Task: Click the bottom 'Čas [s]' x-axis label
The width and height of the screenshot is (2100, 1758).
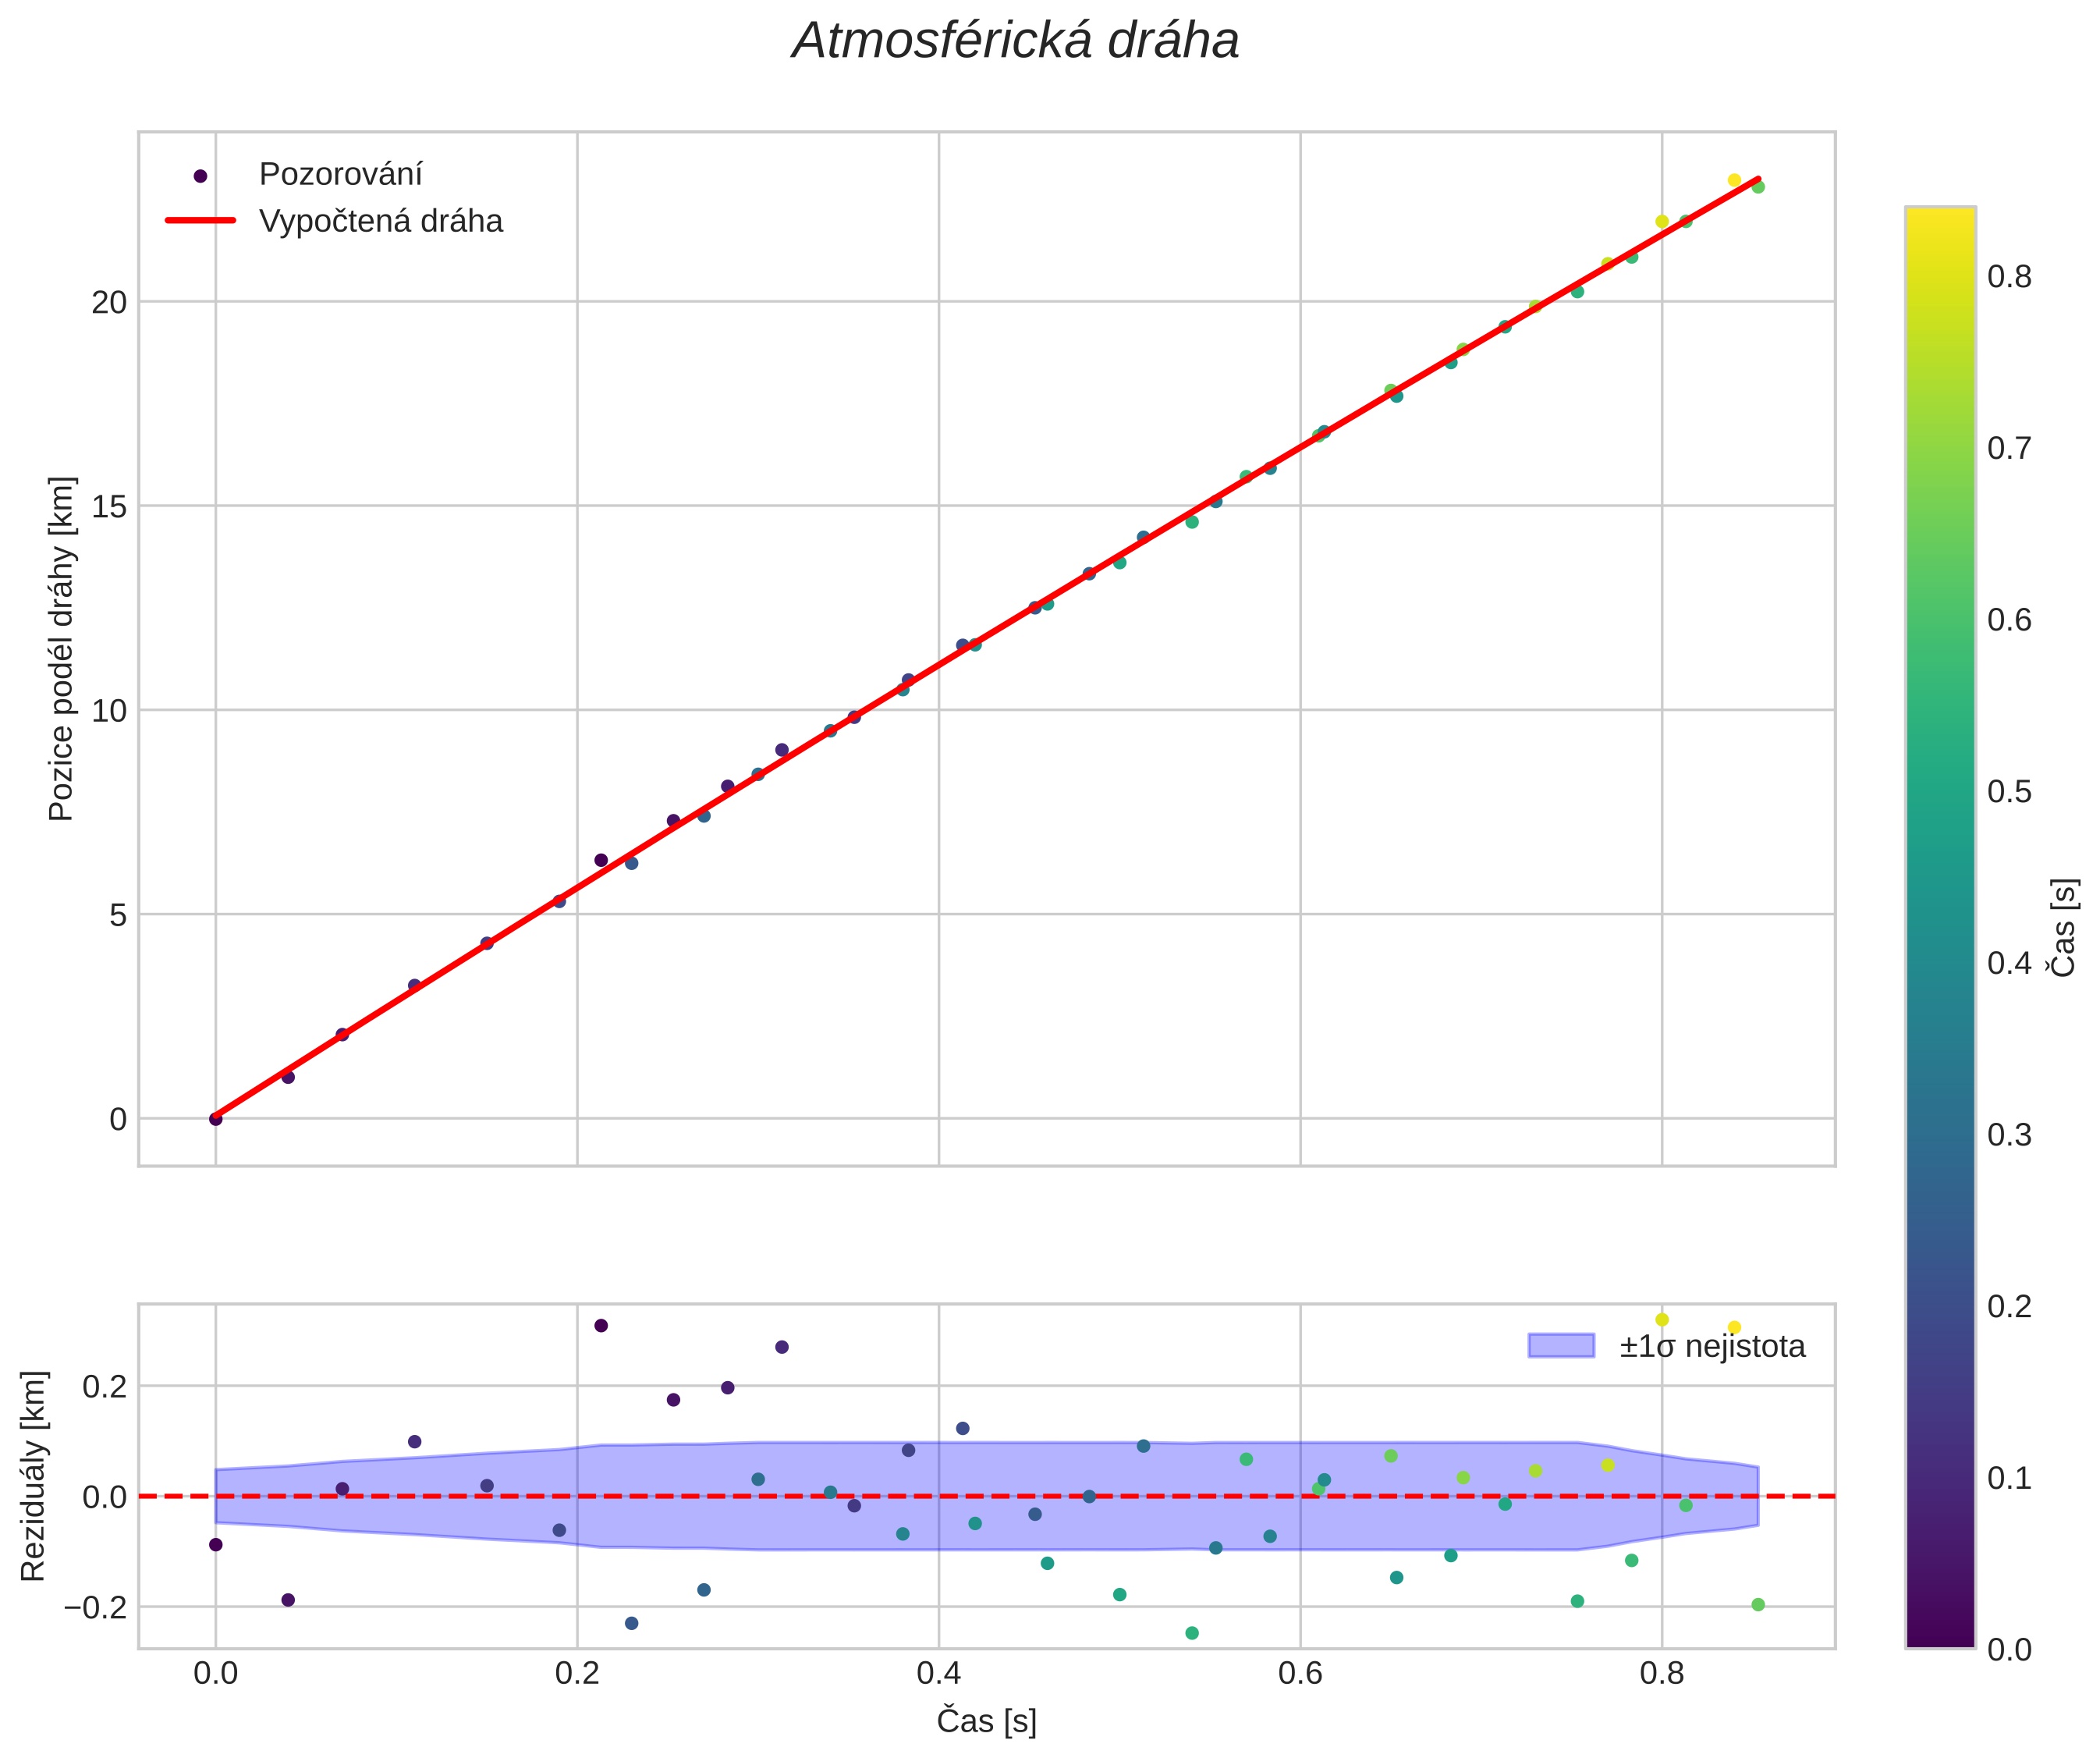Action: click(986, 1721)
